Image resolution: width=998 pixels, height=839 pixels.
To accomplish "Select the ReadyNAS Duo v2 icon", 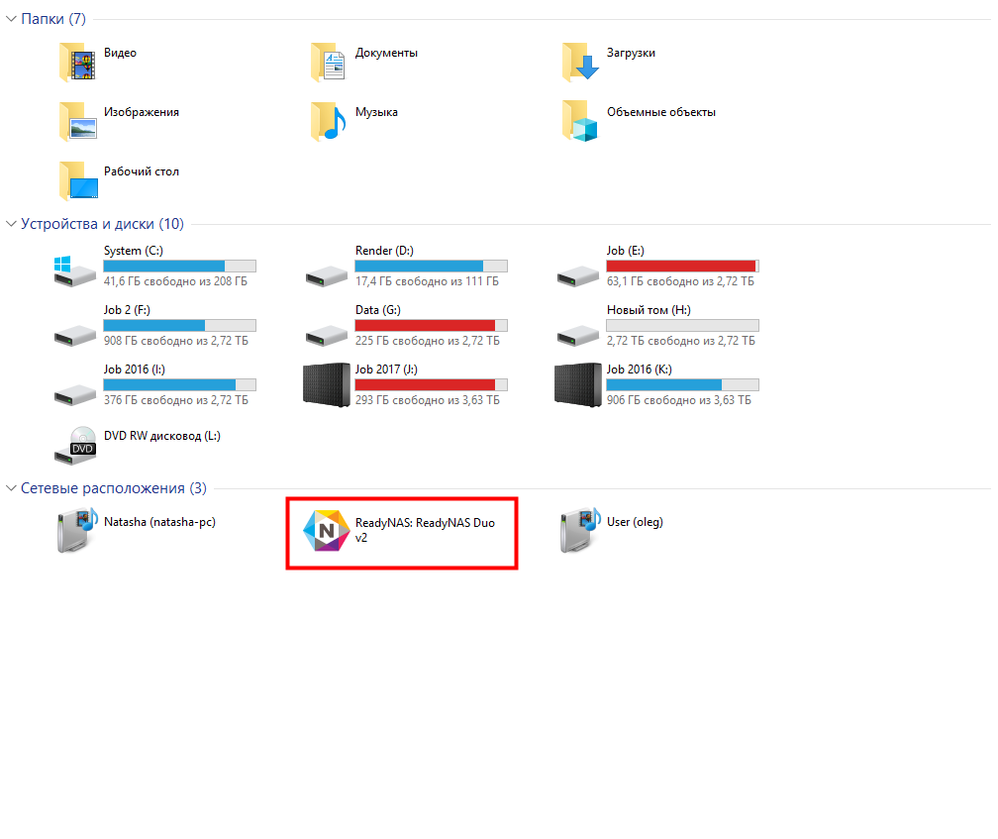I will [327, 530].
